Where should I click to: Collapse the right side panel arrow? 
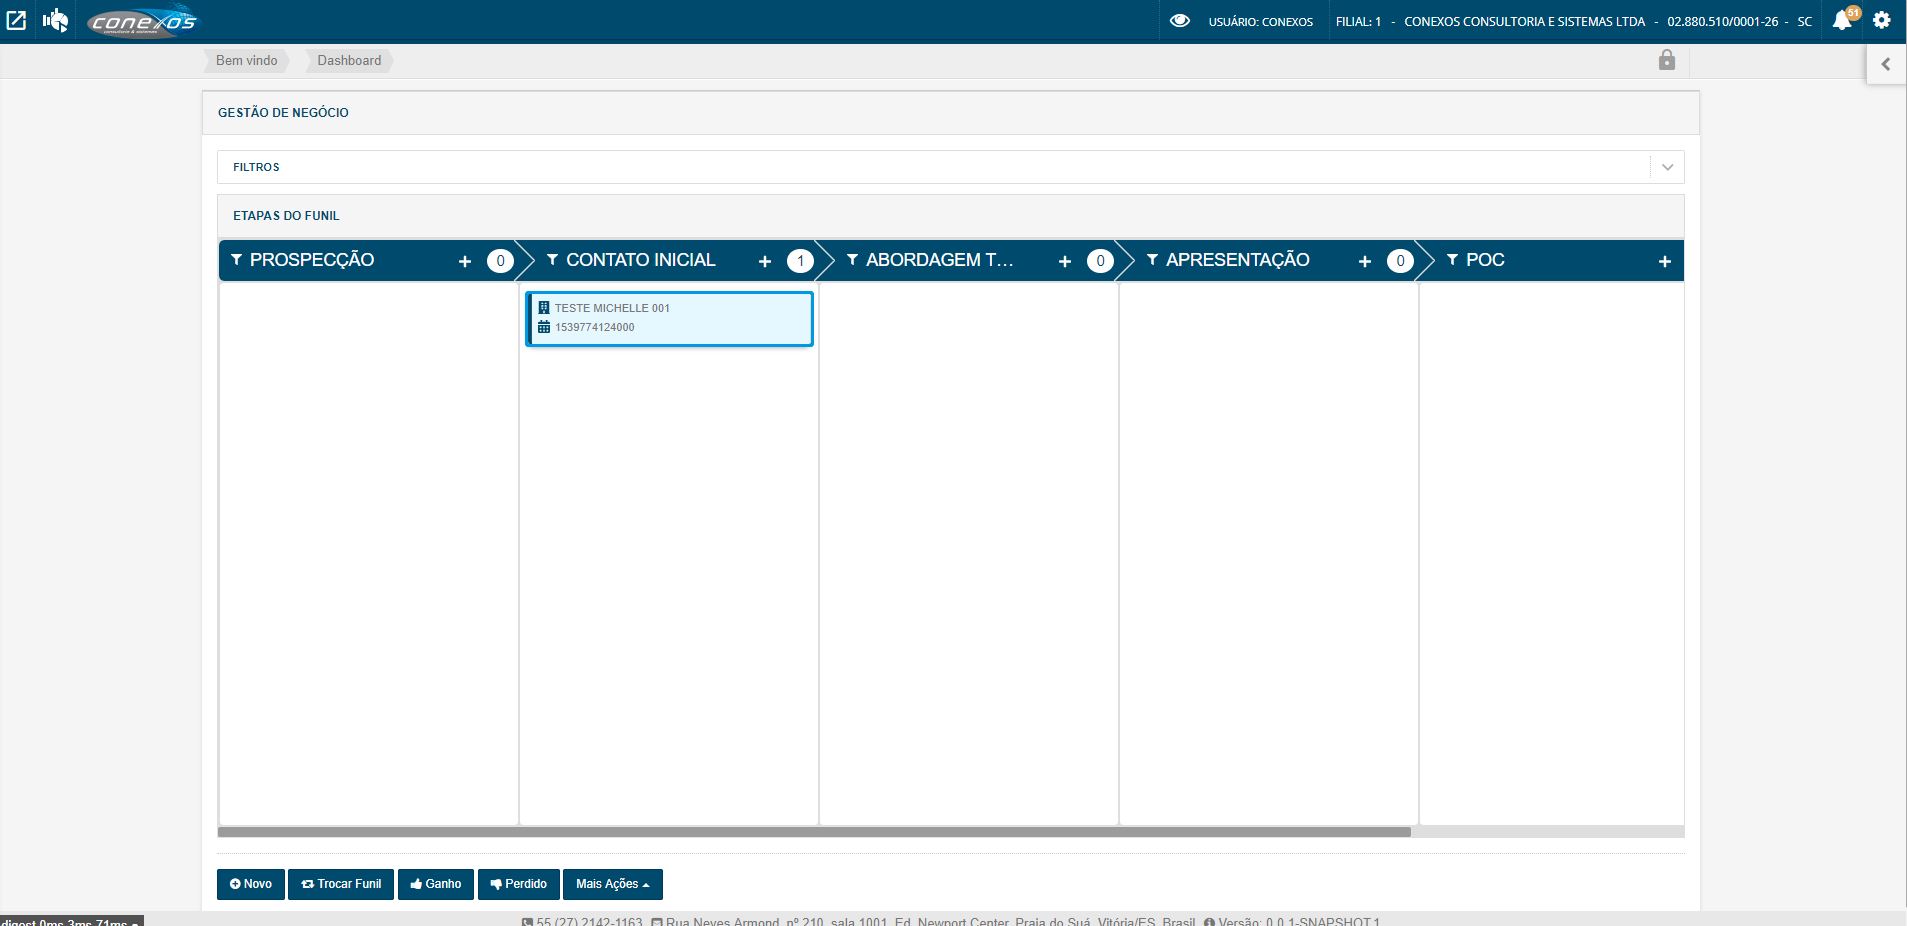(x=1886, y=64)
